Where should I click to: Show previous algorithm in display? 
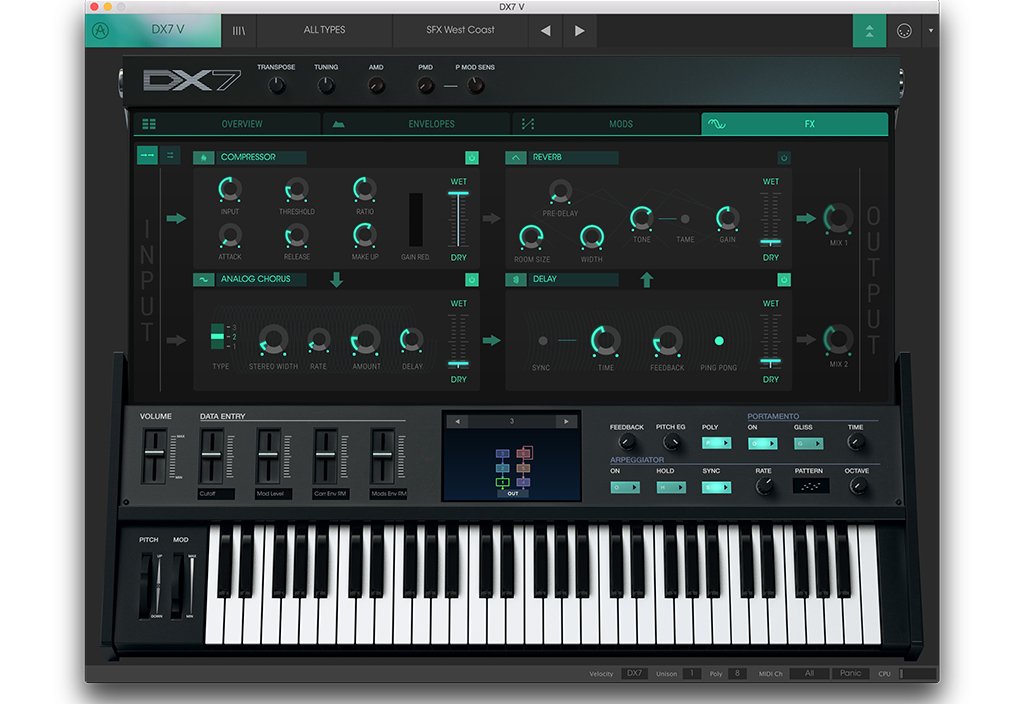(457, 421)
